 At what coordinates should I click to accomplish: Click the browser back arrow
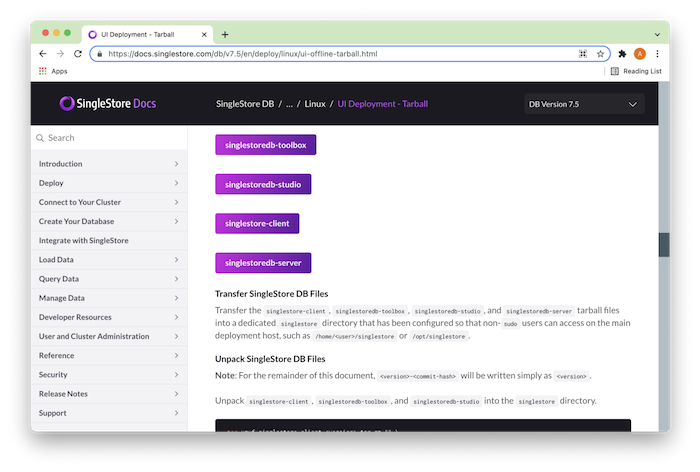[42, 54]
